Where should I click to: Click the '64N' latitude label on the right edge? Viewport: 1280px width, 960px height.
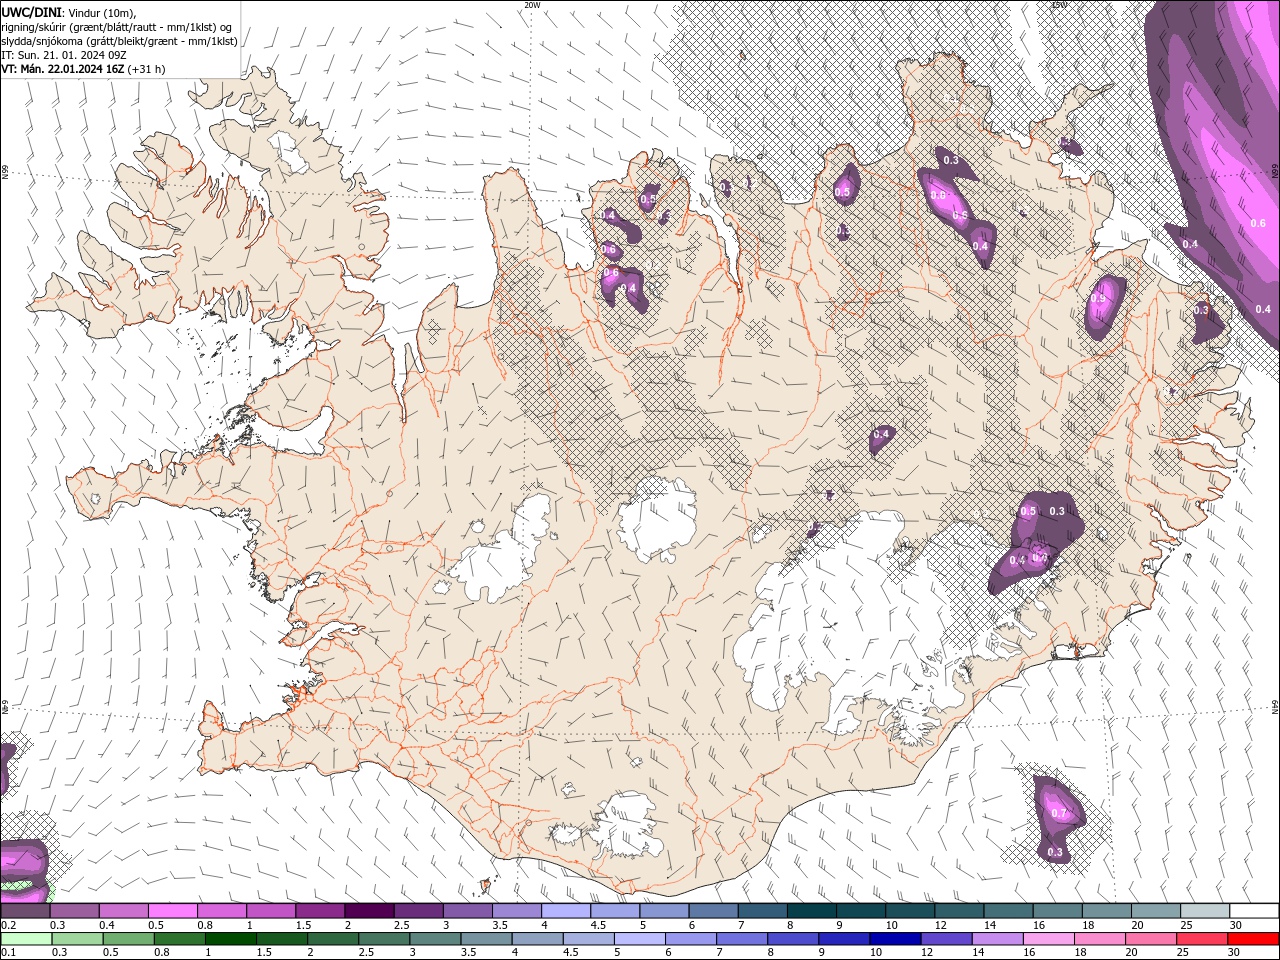click(1274, 706)
